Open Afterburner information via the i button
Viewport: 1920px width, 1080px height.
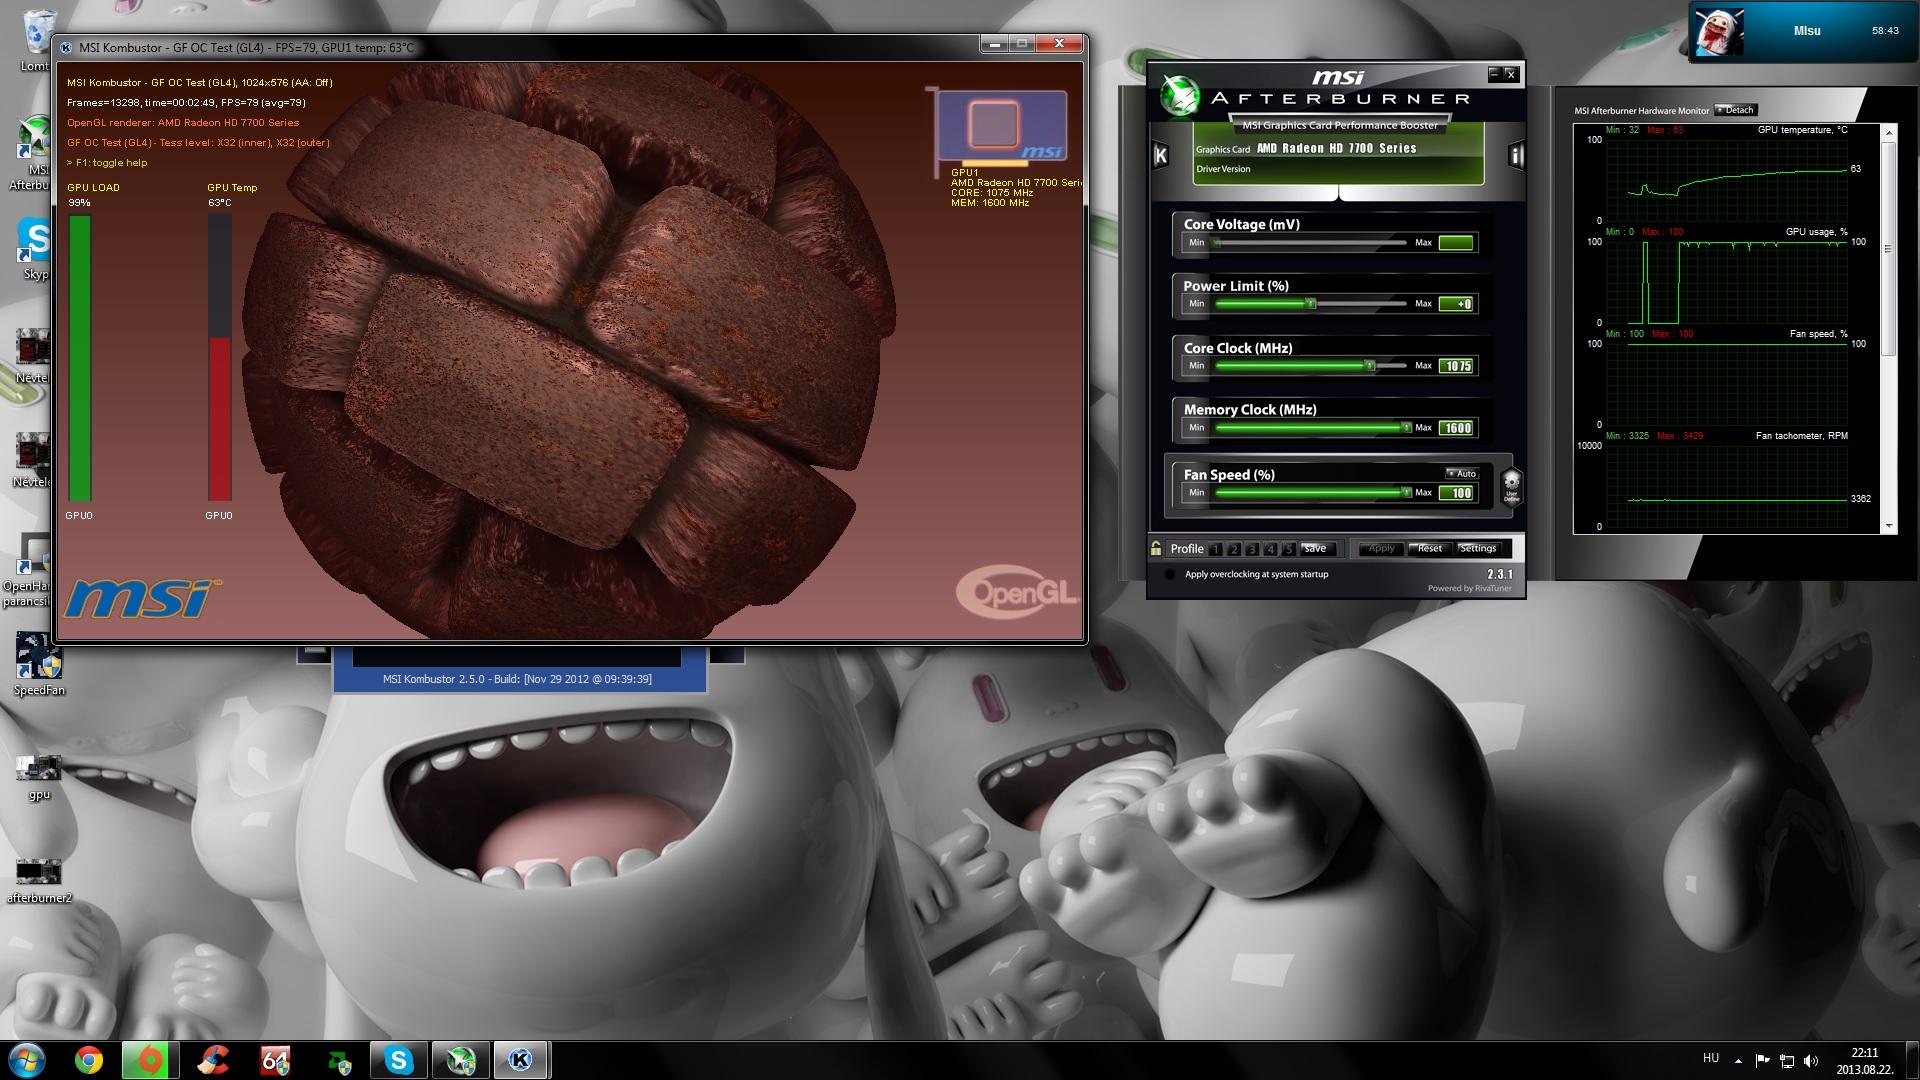coord(1516,155)
